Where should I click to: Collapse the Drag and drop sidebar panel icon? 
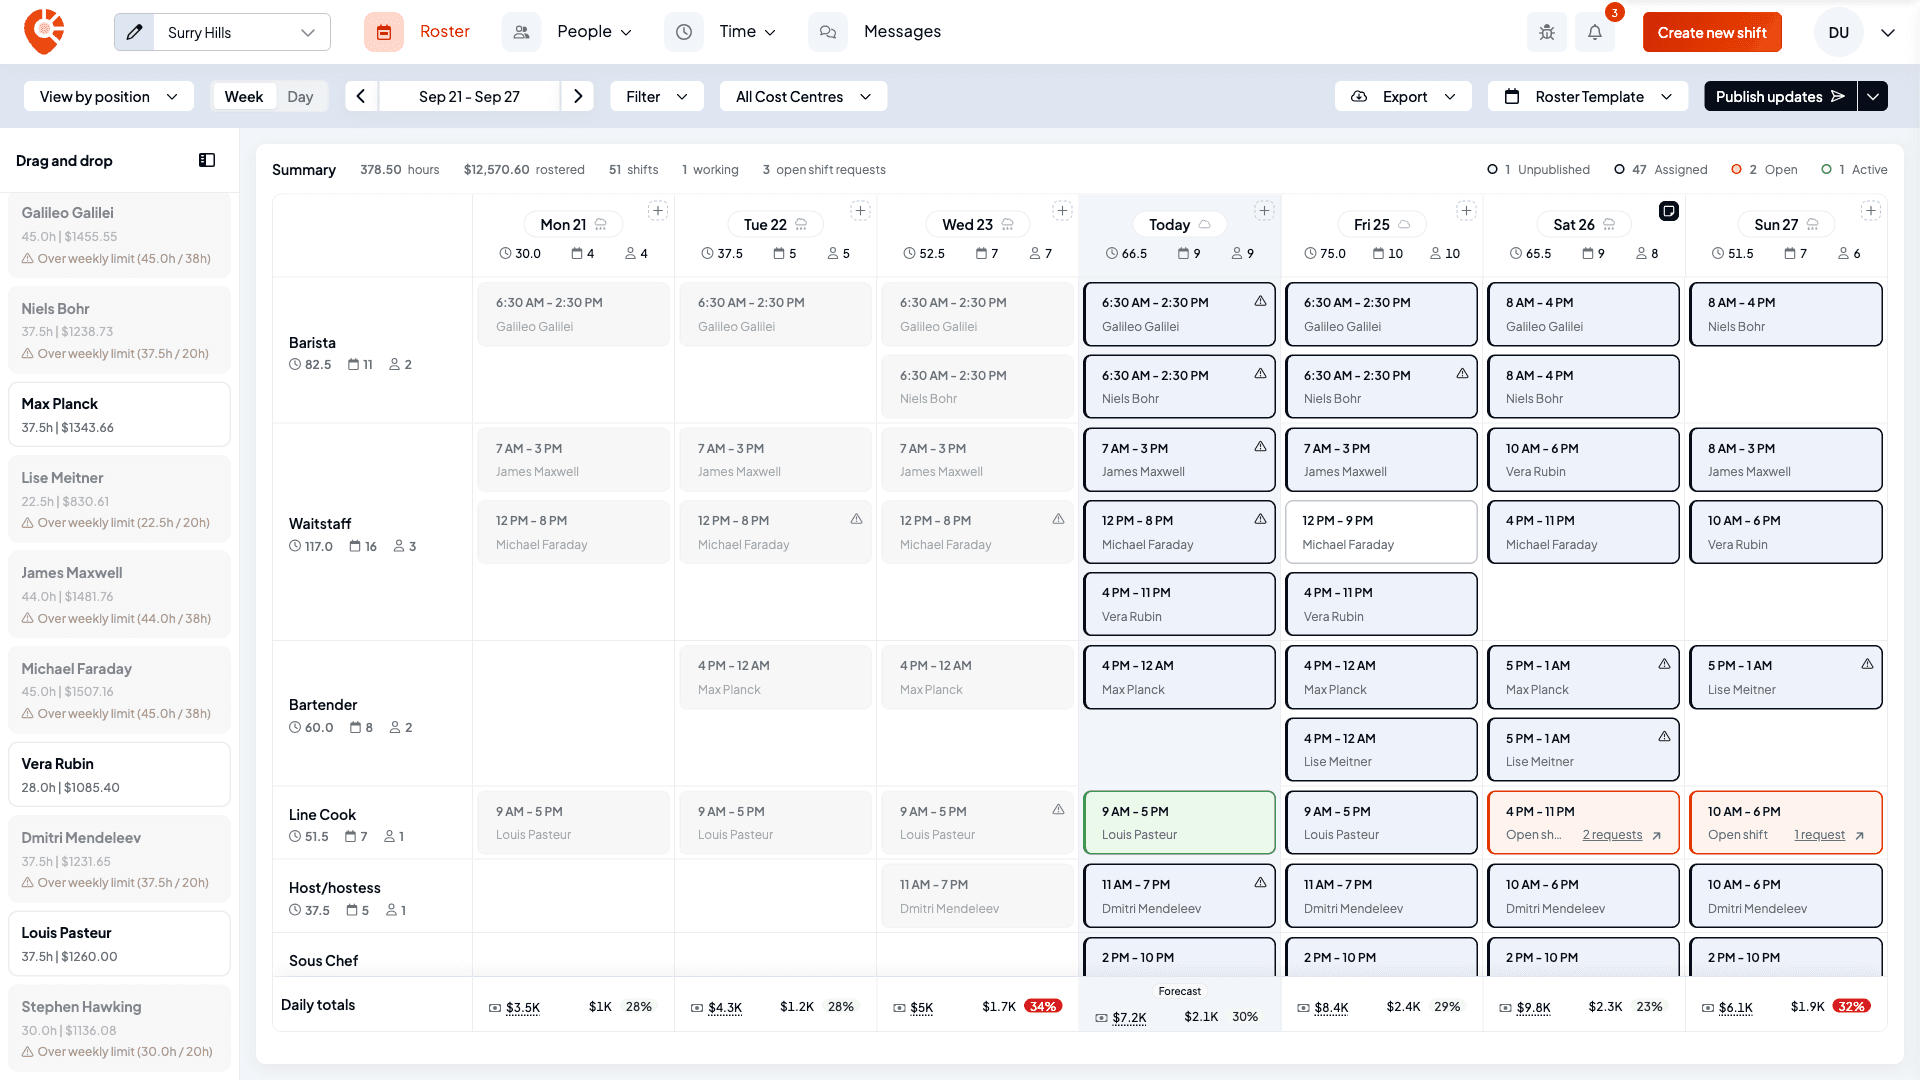(x=207, y=160)
